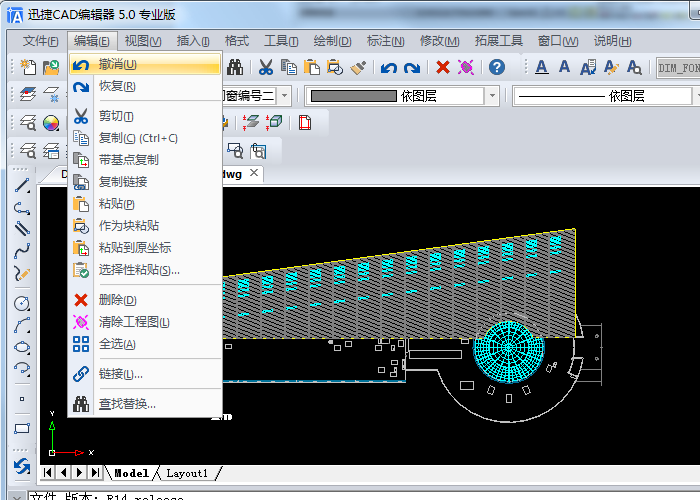
Task: Open the Dimension (标注) menu
Action: pos(385,41)
